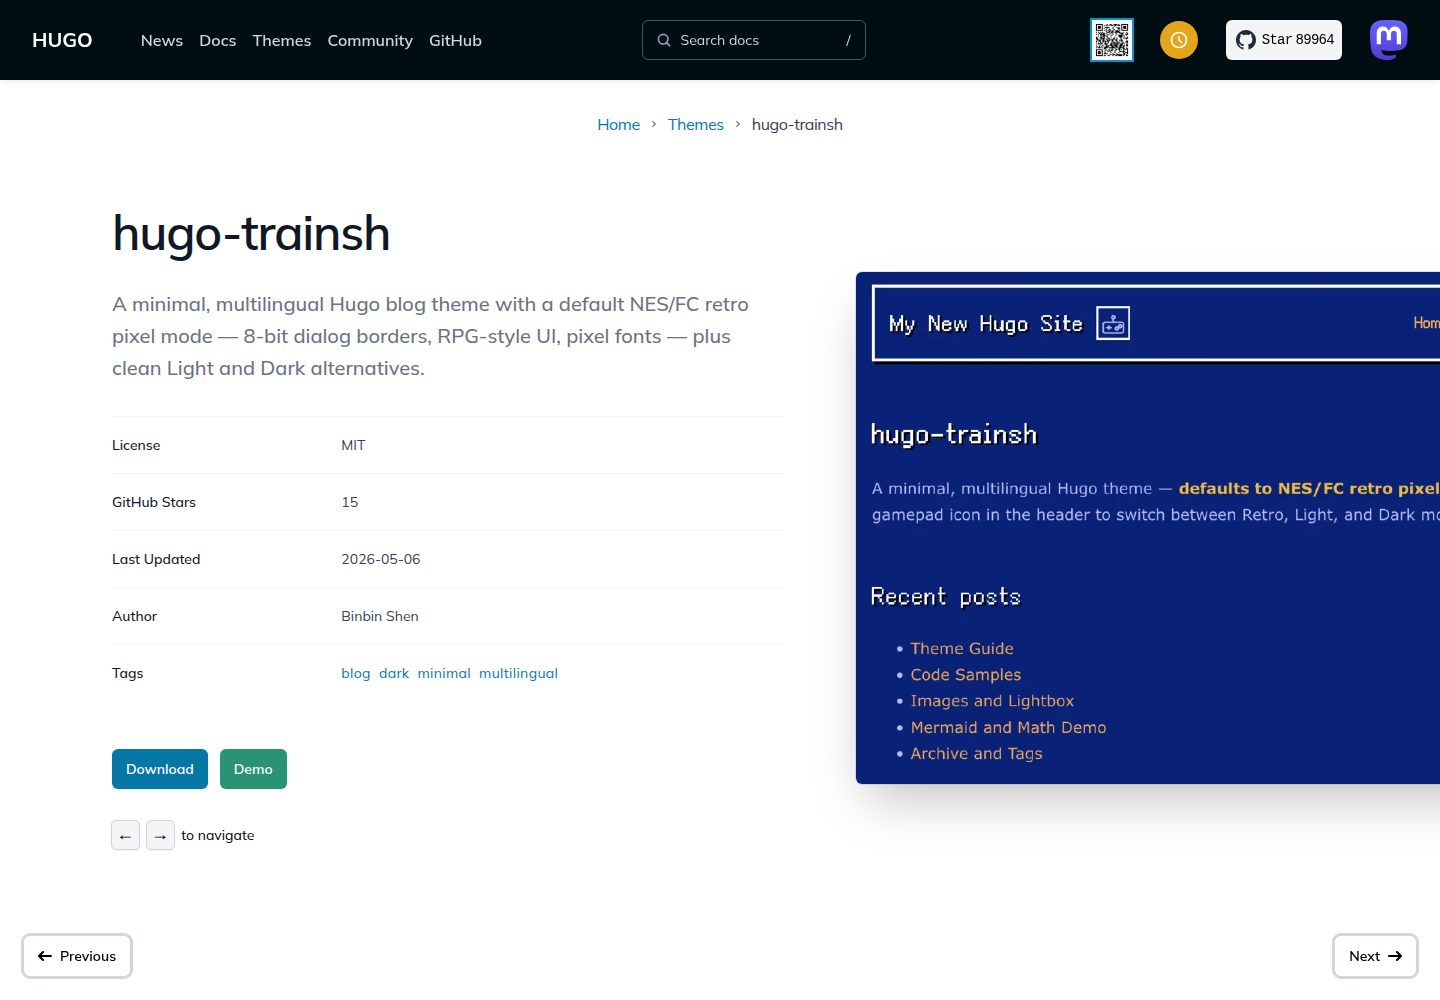Open the Mastodon icon link
The width and height of the screenshot is (1440, 1000).
1389,40
